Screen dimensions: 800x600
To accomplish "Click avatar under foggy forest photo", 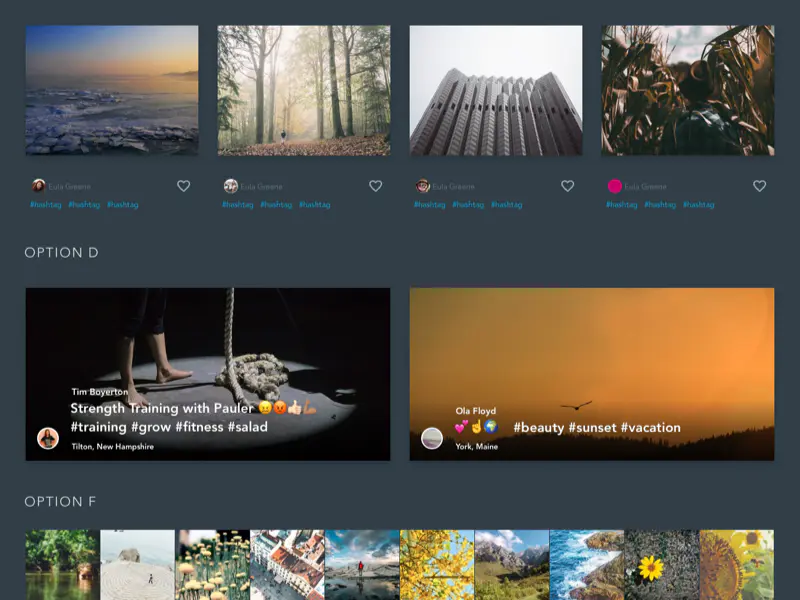I will 231,186.
